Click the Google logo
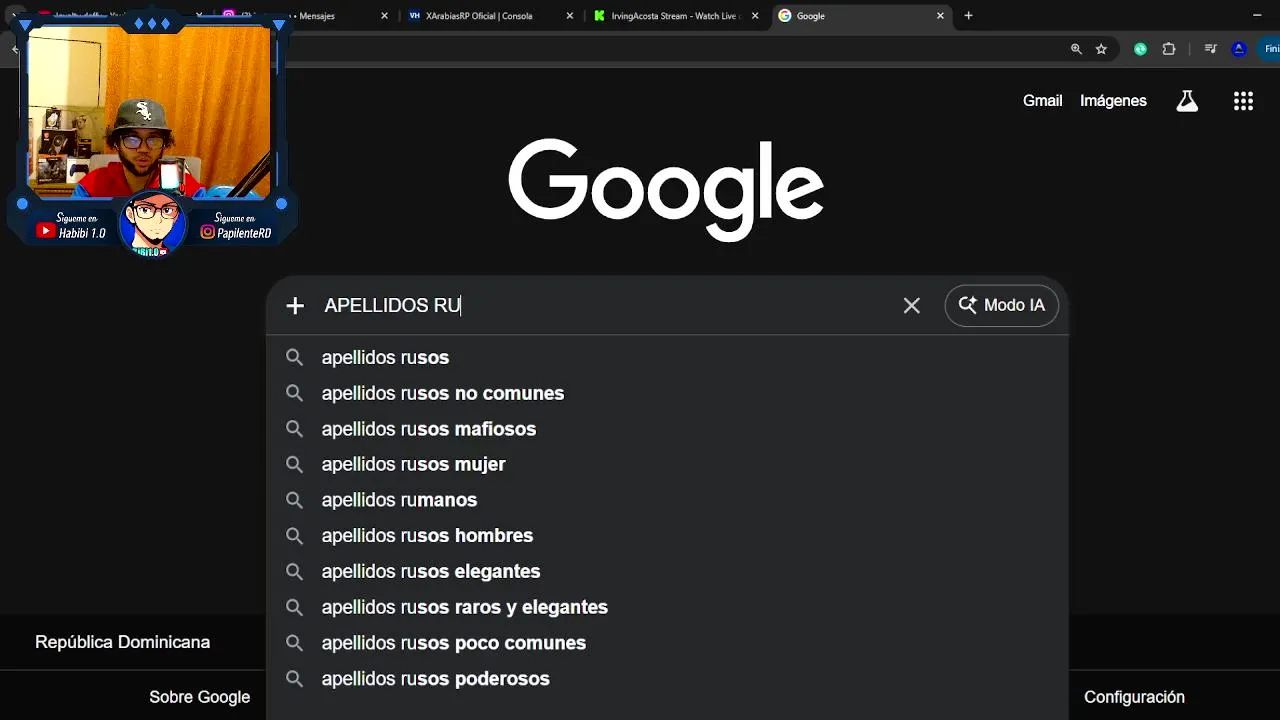 666,190
